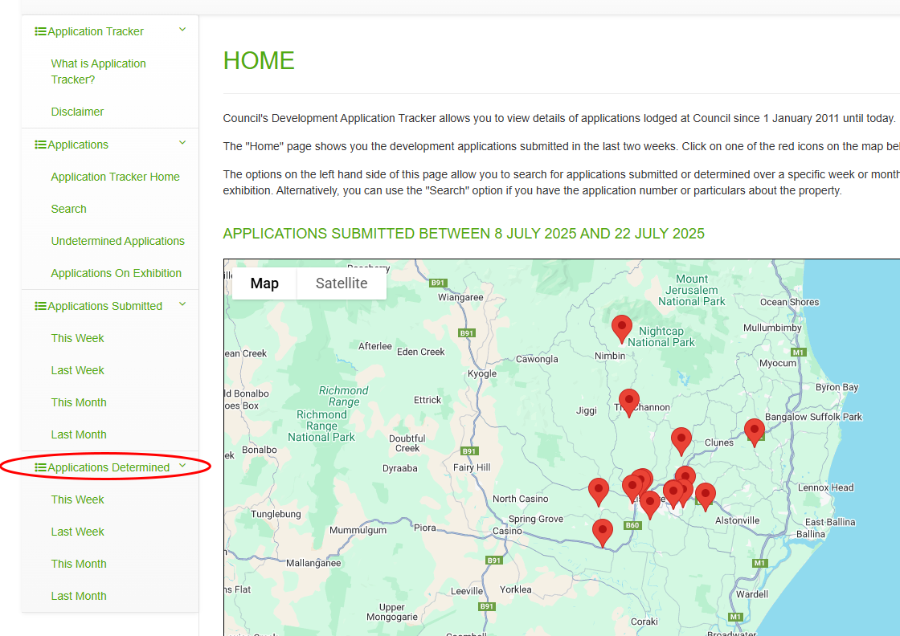
Task: Click the Wardell label on the map
Action: tap(752, 594)
